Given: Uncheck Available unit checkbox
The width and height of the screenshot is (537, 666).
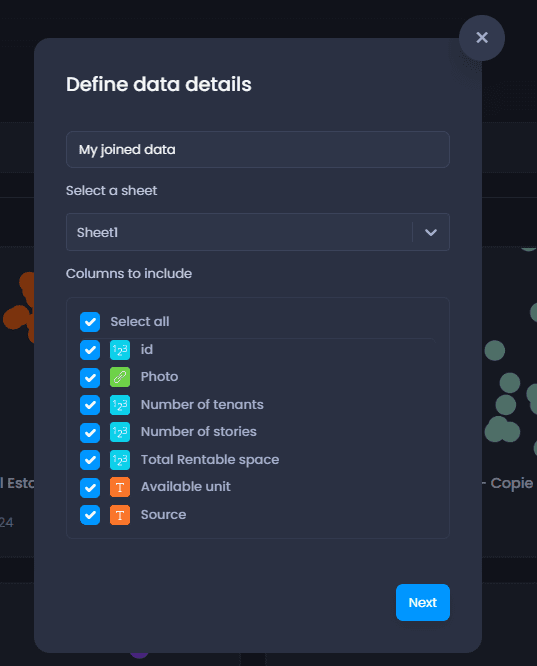Looking at the screenshot, I should pos(90,488).
